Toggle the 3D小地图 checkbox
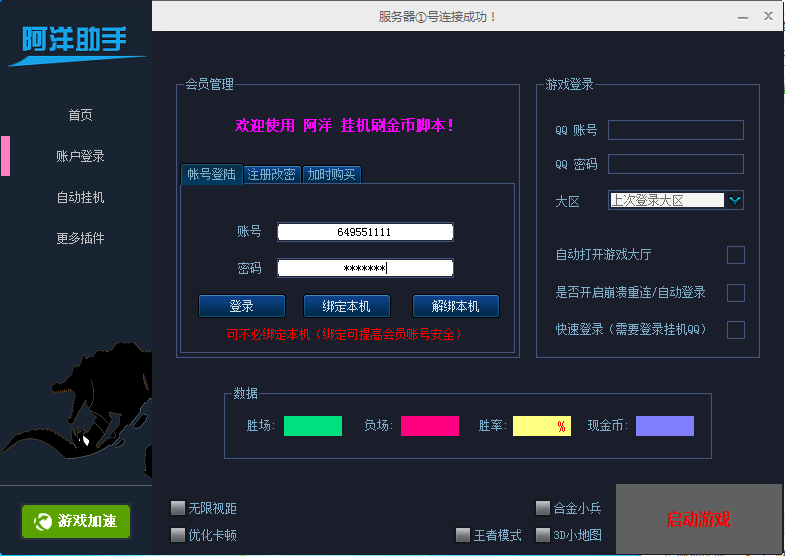Viewport: 785px width, 556px height. pyautogui.click(x=543, y=534)
